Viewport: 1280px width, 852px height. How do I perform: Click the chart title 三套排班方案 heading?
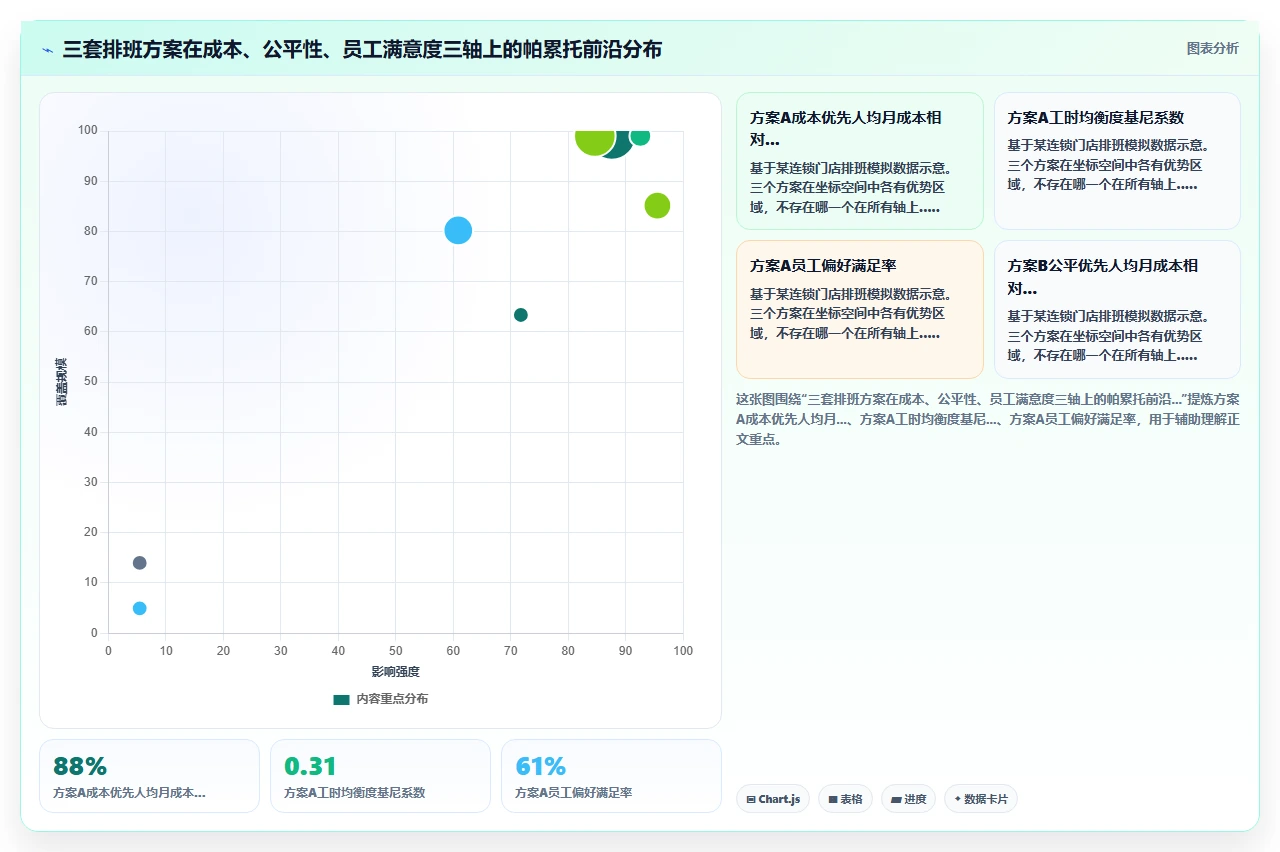(362, 49)
